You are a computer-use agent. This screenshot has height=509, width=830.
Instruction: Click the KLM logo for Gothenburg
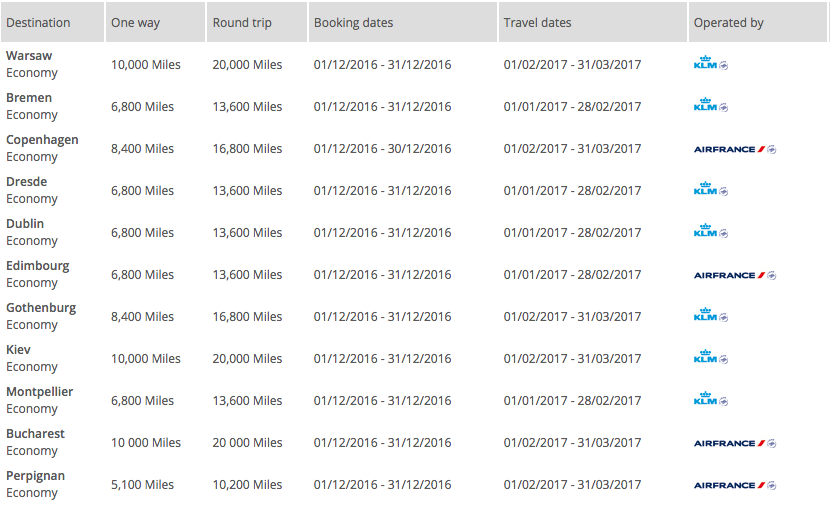point(710,315)
